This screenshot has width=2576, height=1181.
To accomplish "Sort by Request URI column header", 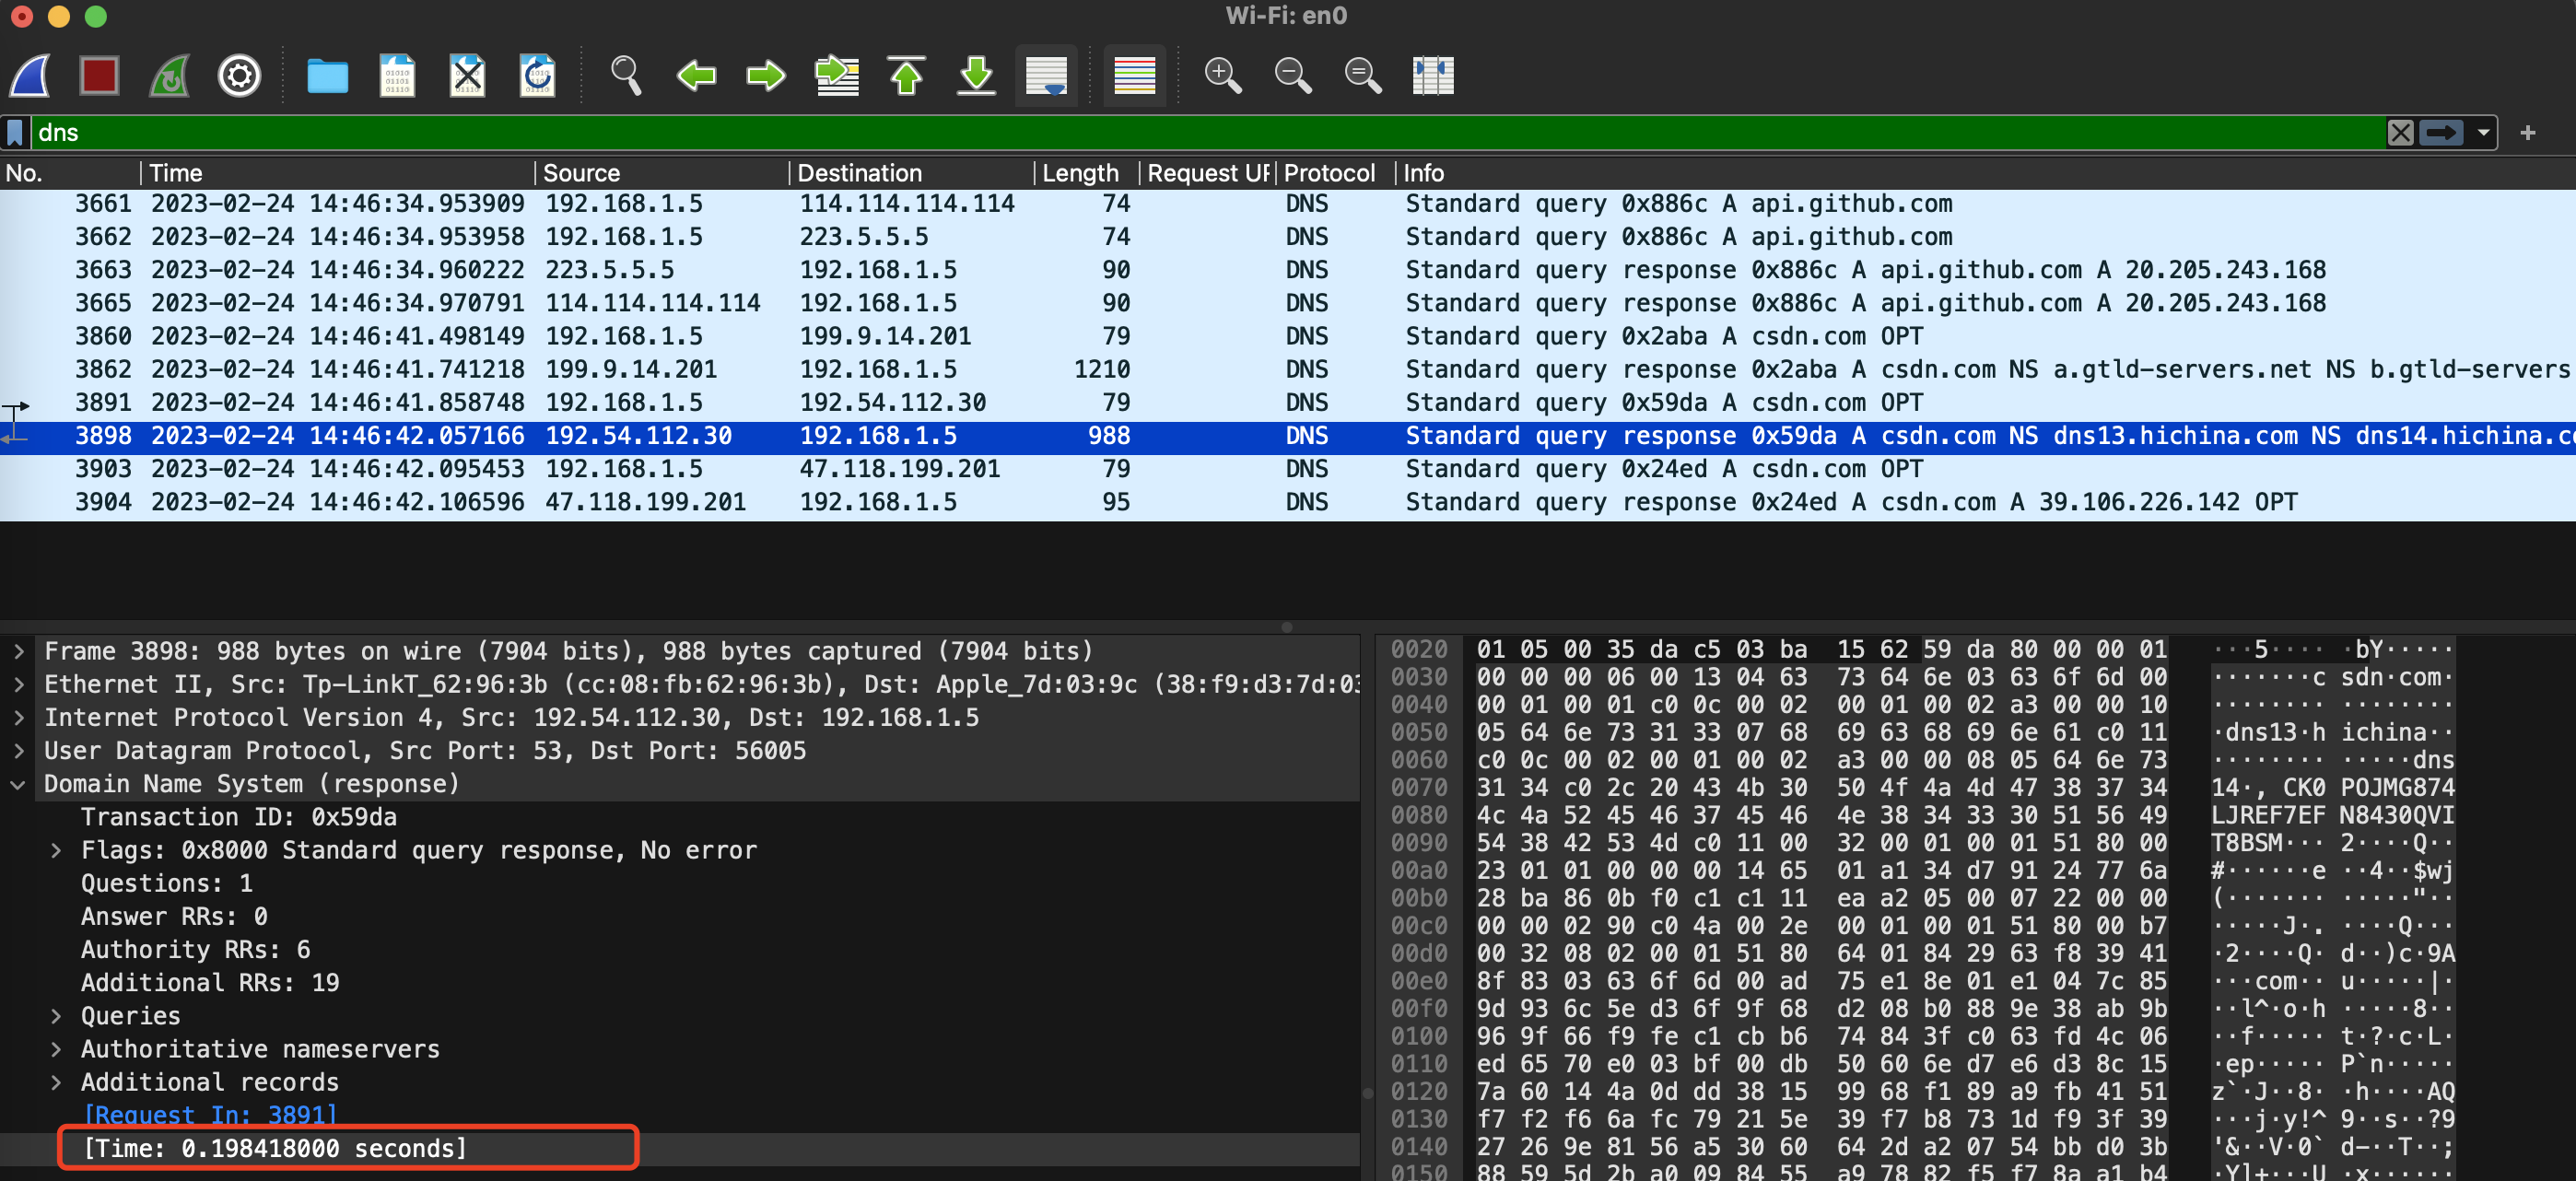I will [x=1207, y=173].
